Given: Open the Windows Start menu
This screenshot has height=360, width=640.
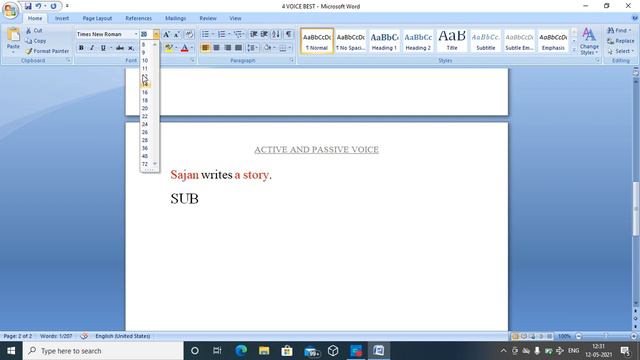Looking at the screenshot, I should [x=11, y=351].
